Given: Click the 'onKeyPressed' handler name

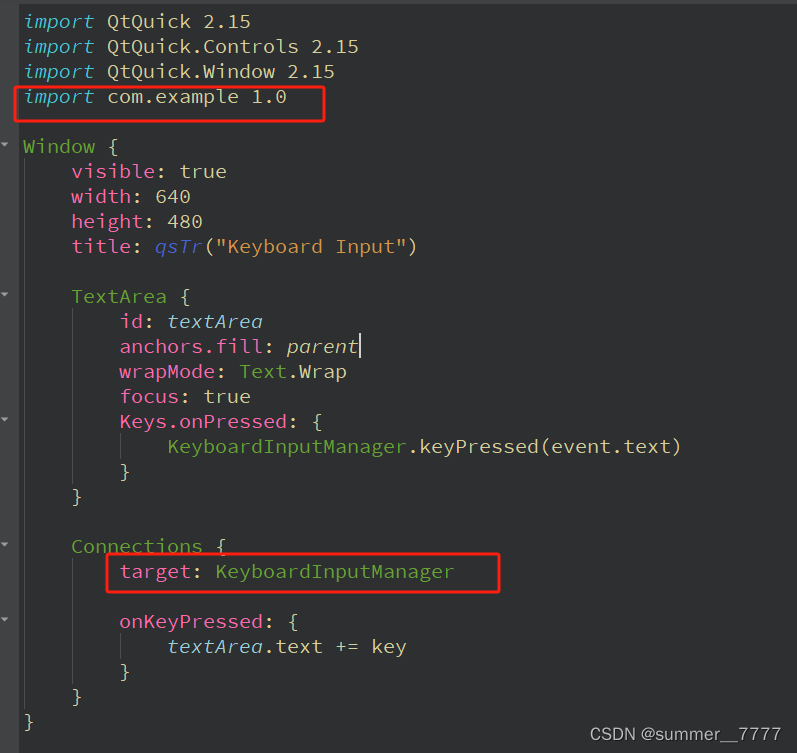Looking at the screenshot, I should 191,622.
